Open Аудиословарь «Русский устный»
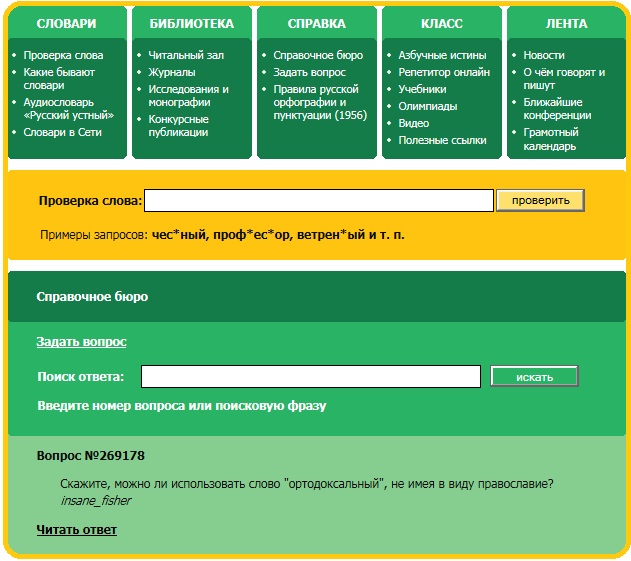 [68, 109]
